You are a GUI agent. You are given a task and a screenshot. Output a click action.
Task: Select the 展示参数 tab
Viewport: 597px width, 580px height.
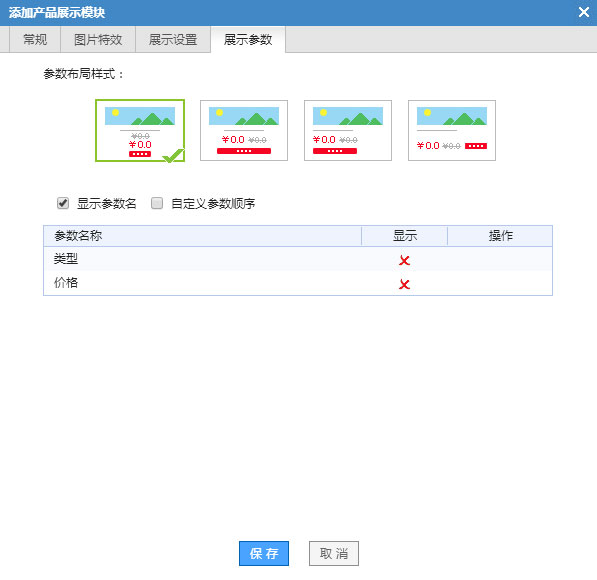coord(248,39)
